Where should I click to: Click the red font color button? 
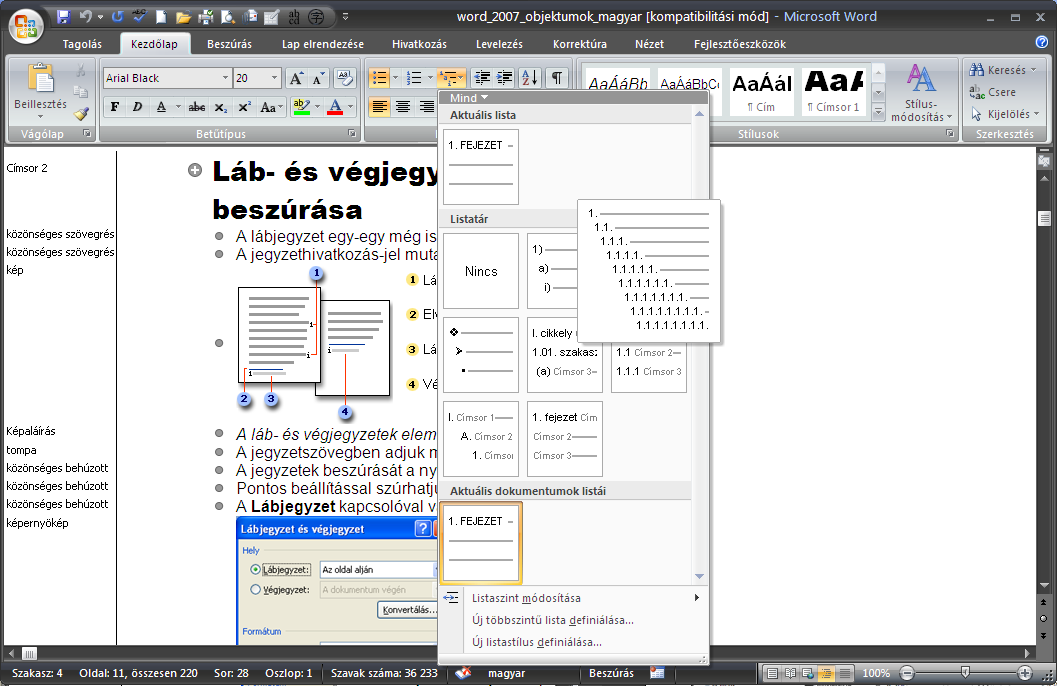coord(335,107)
